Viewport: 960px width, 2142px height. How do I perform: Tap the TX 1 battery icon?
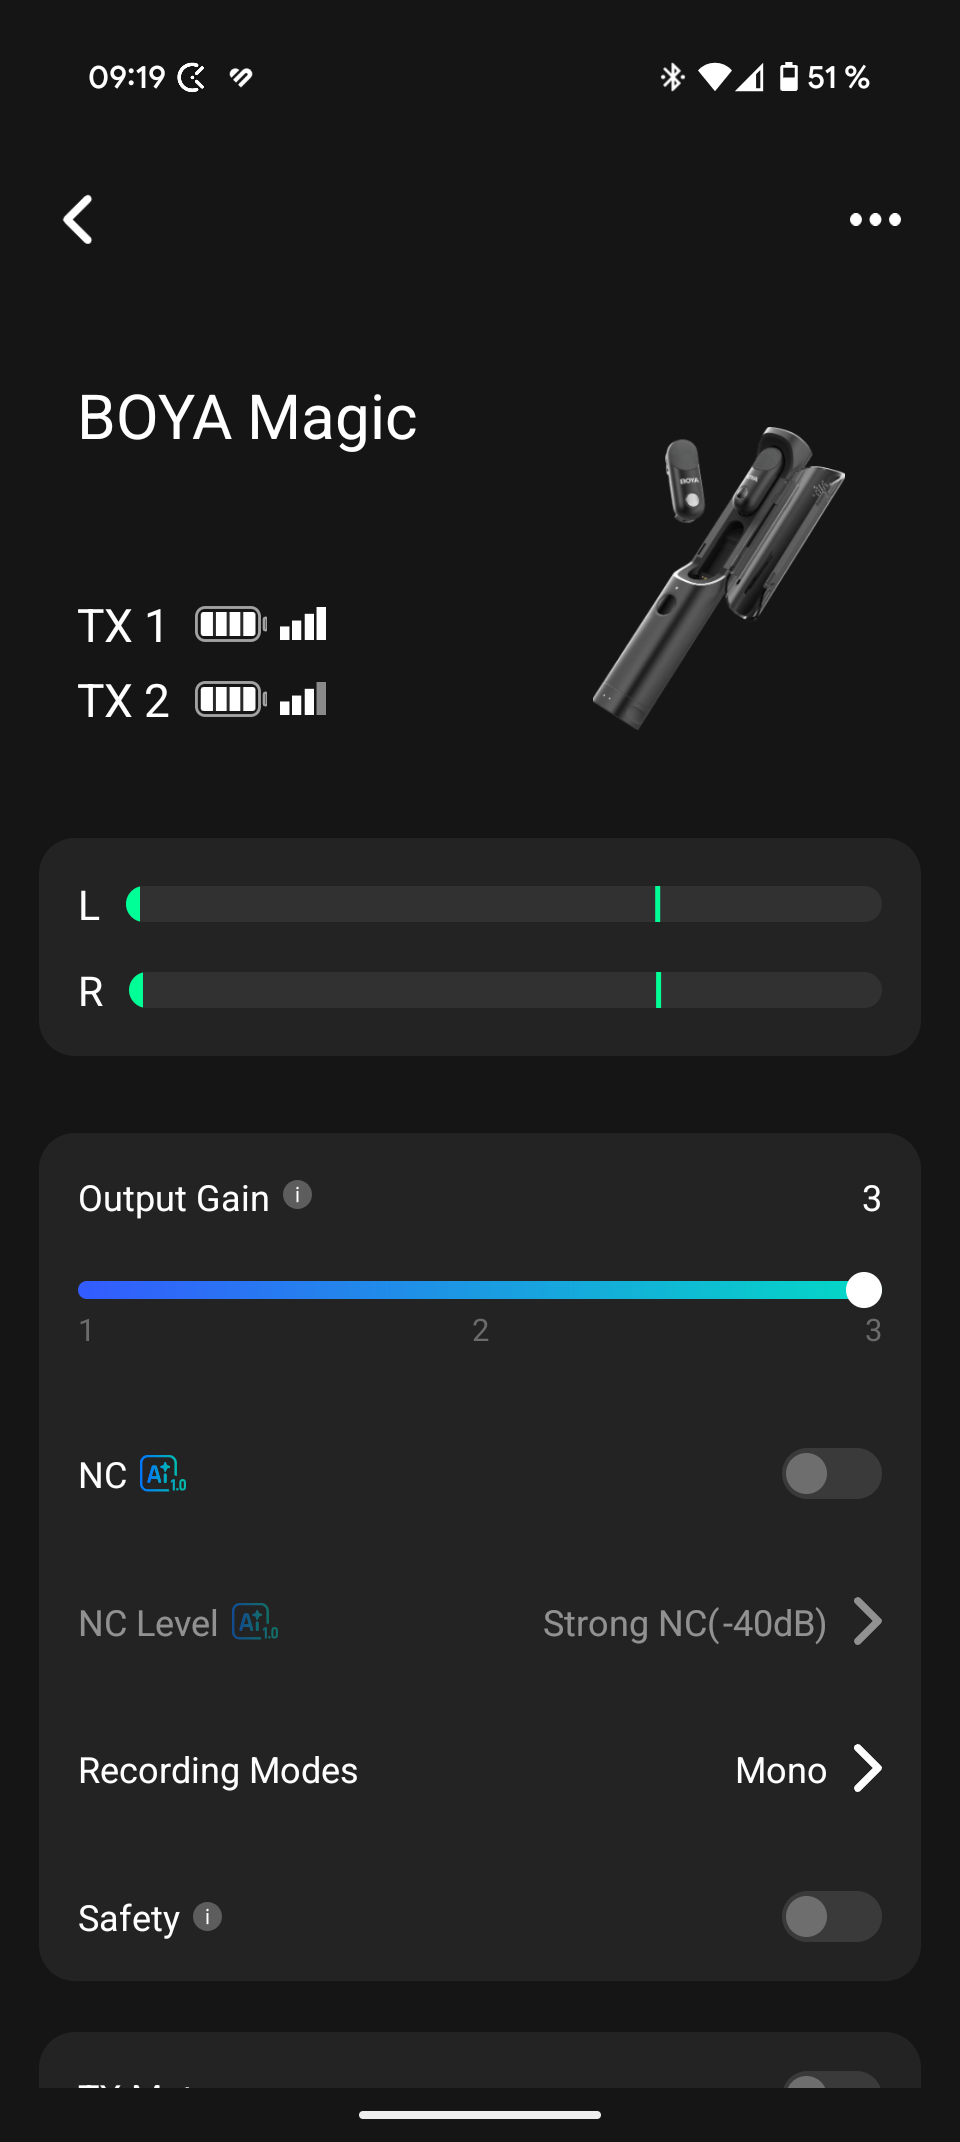[x=230, y=625]
